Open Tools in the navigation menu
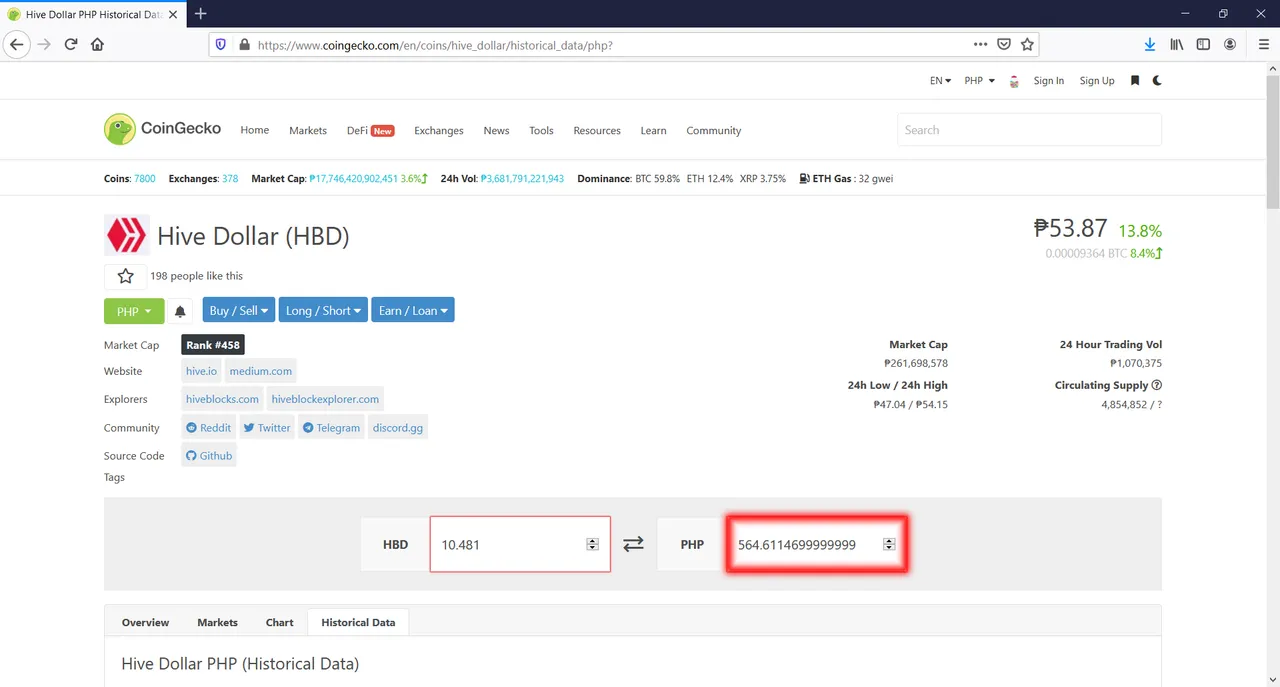The image size is (1280, 687). pyautogui.click(x=541, y=130)
